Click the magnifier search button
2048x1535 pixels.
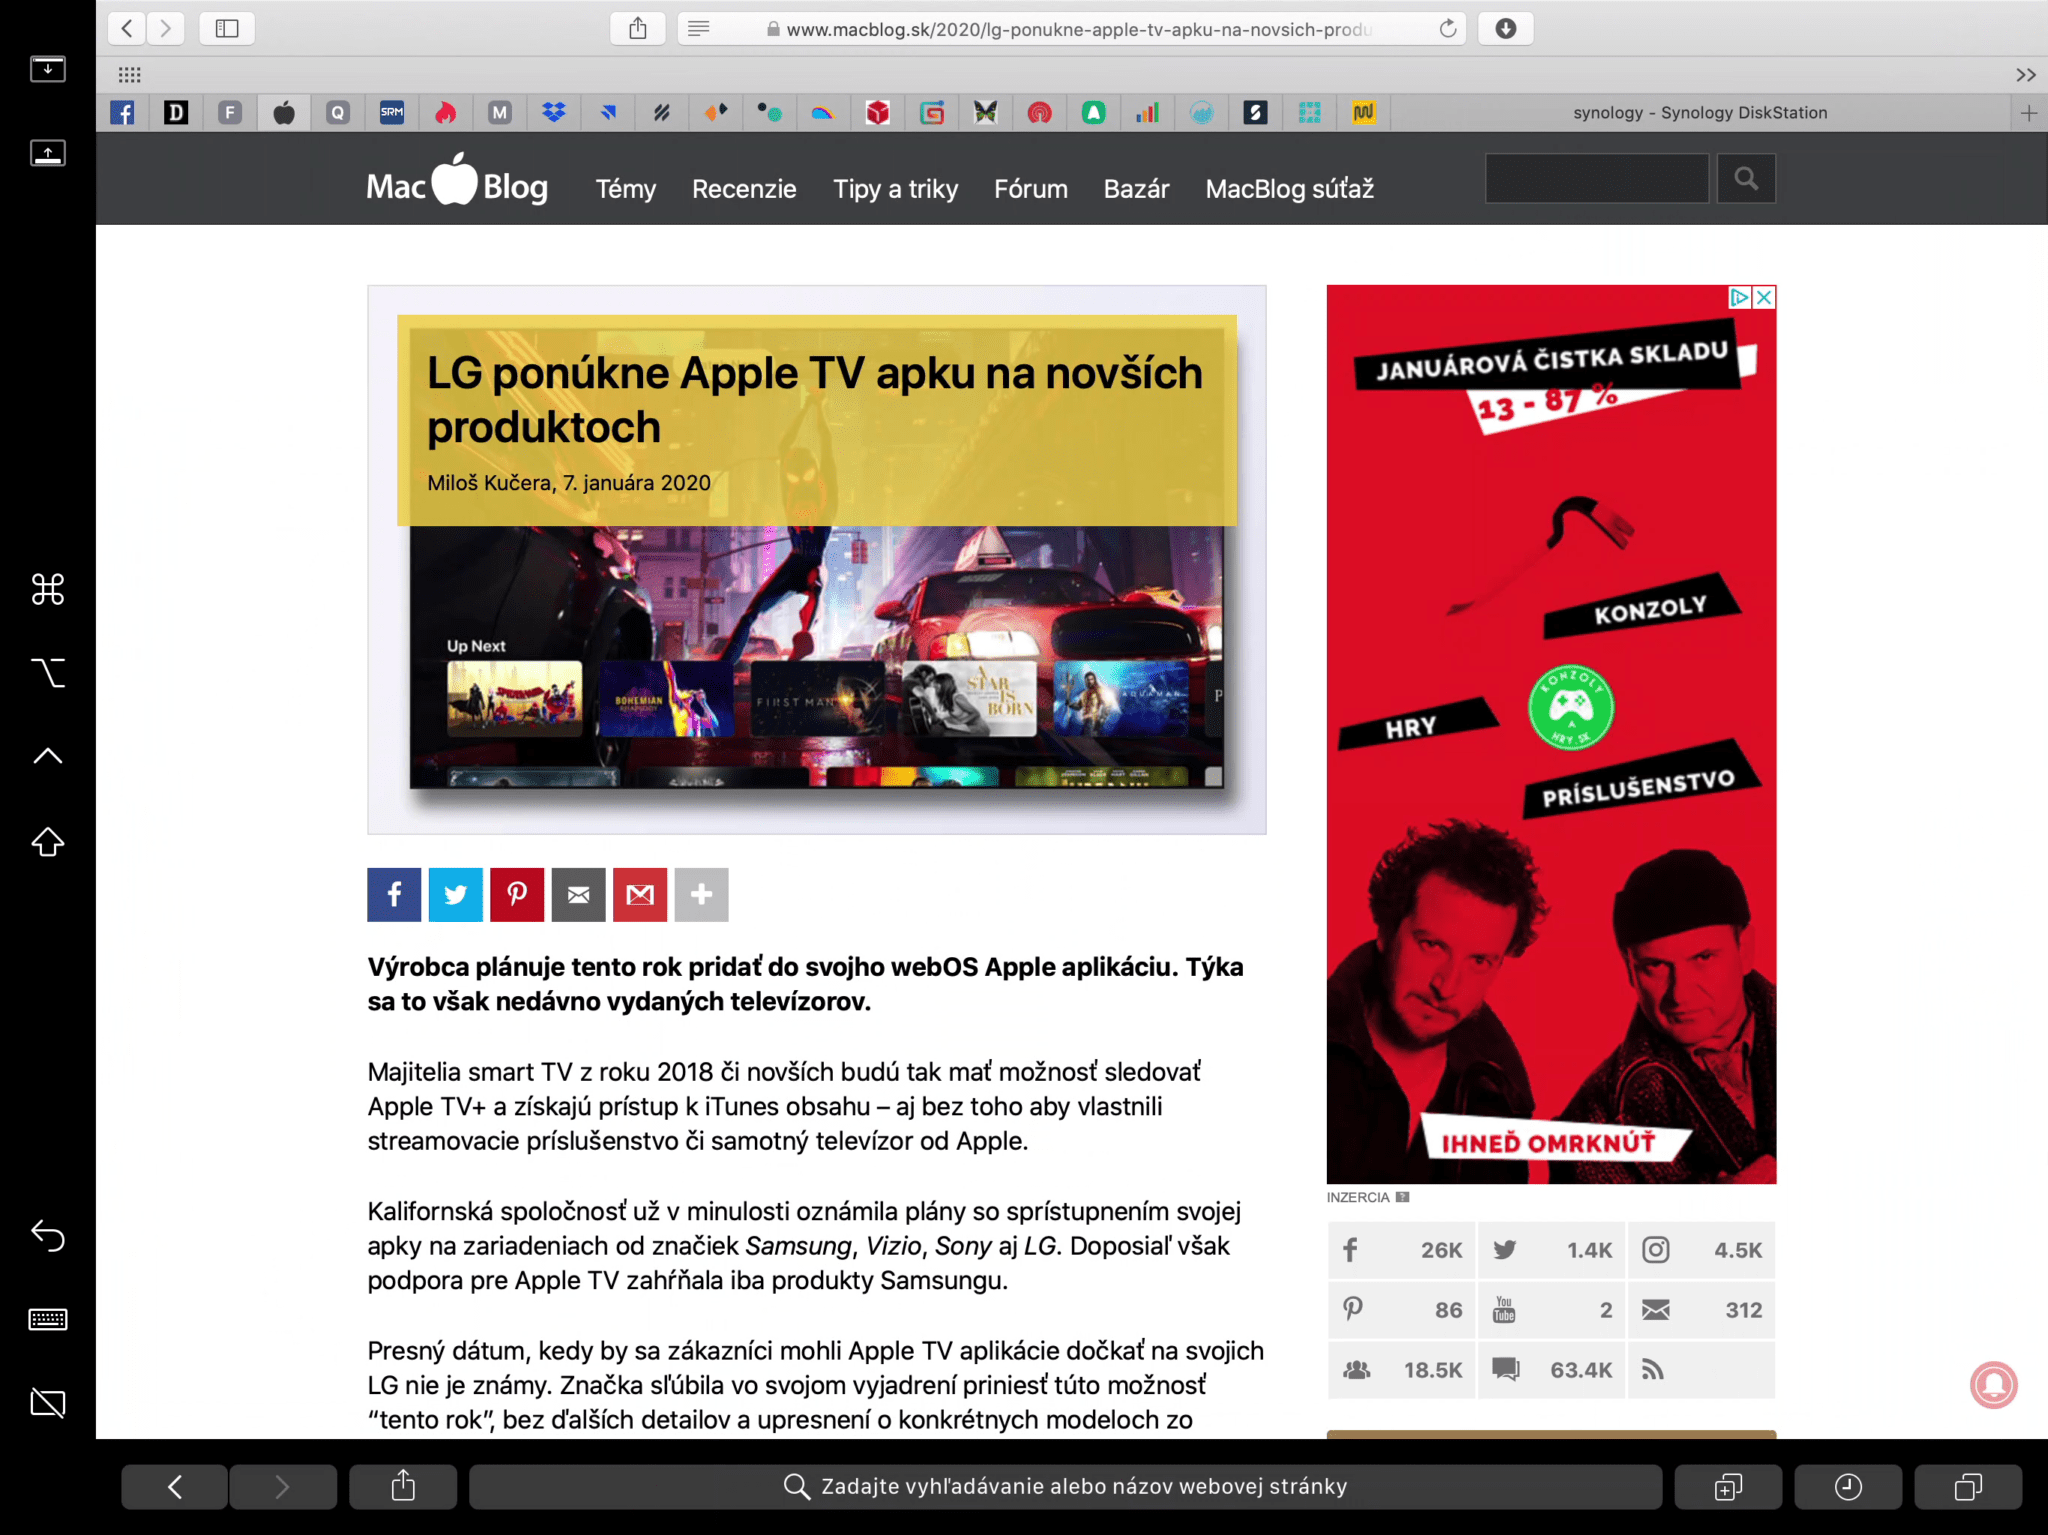pyautogui.click(x=1746, y=178)
